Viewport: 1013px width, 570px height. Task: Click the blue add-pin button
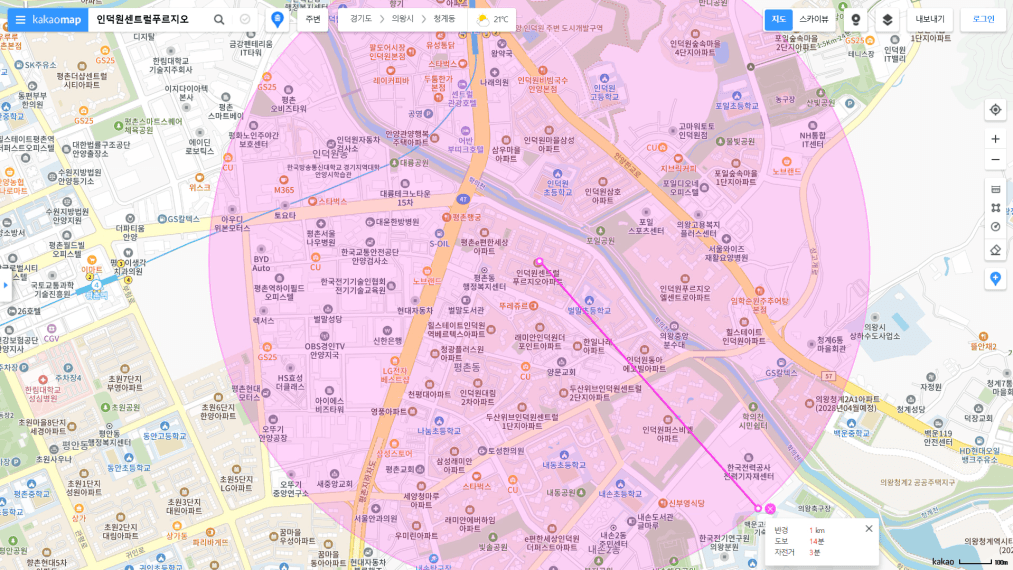pyautogui.click(x=996, y=279)
